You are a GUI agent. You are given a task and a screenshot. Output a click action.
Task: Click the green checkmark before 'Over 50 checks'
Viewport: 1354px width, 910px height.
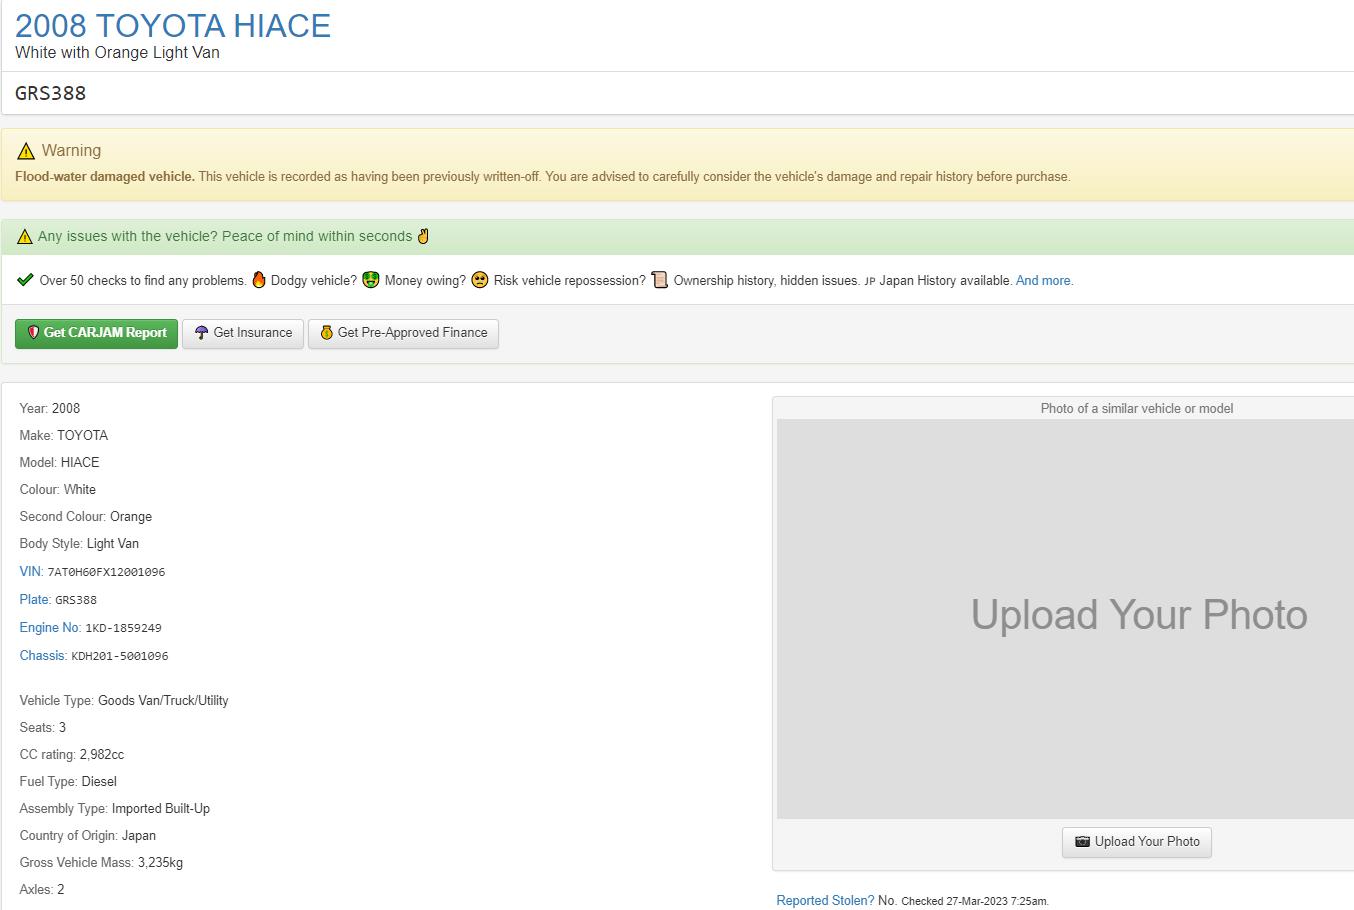[x=25, y=280]
